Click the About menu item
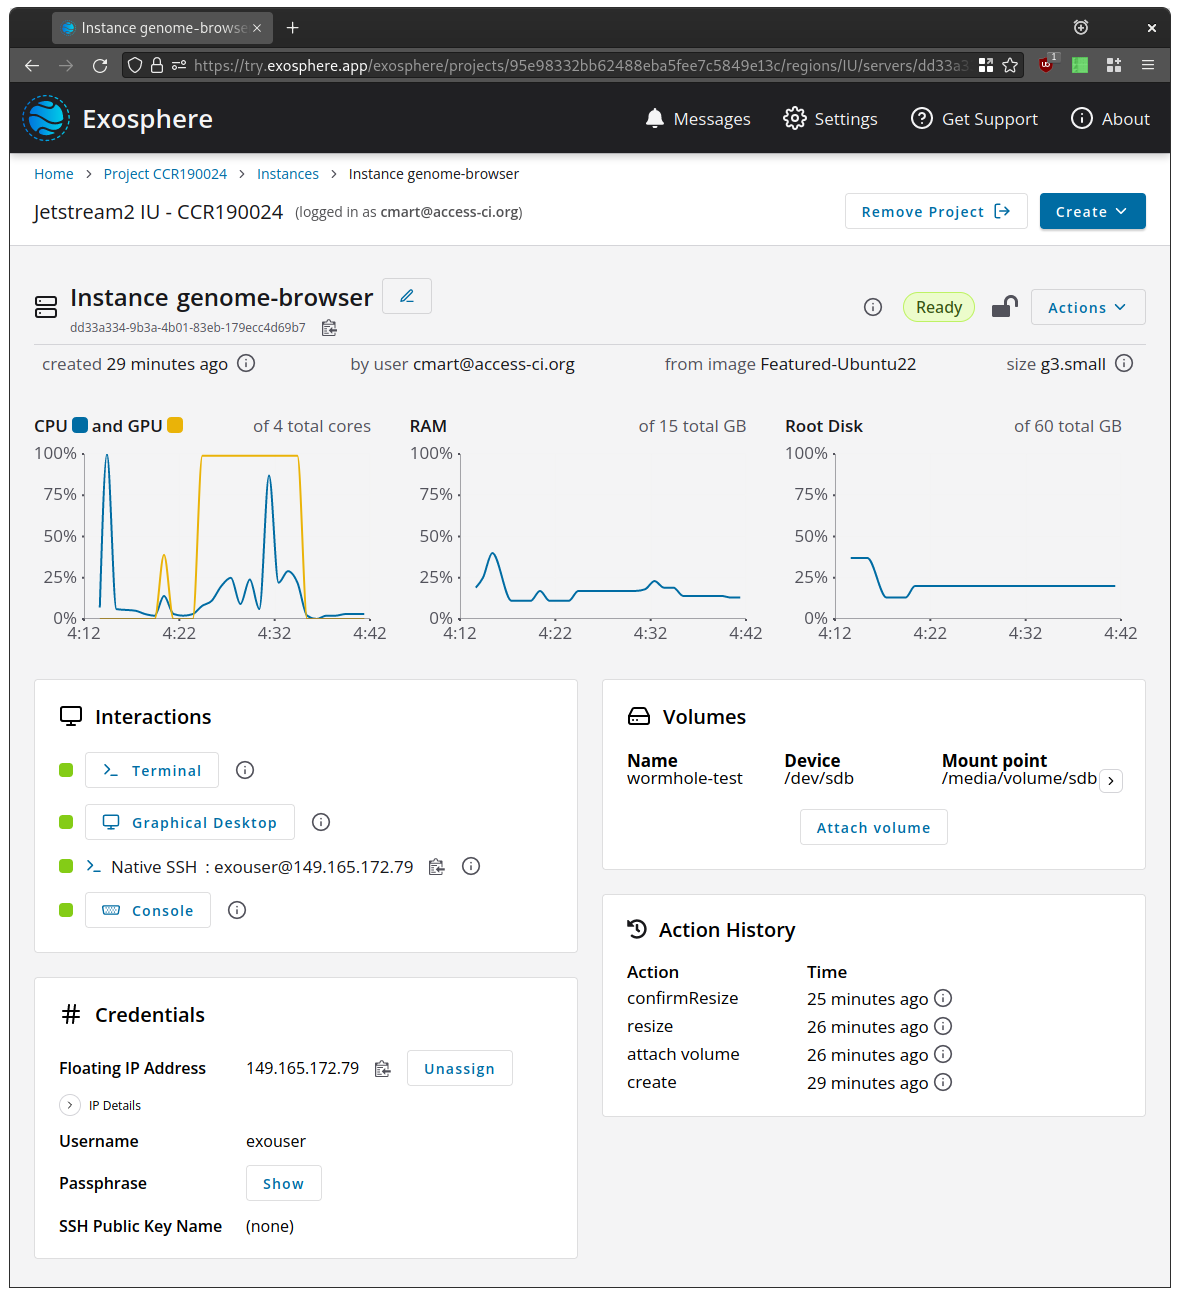This screenshot has width=1180, height=1297. tap(1111, 119)
